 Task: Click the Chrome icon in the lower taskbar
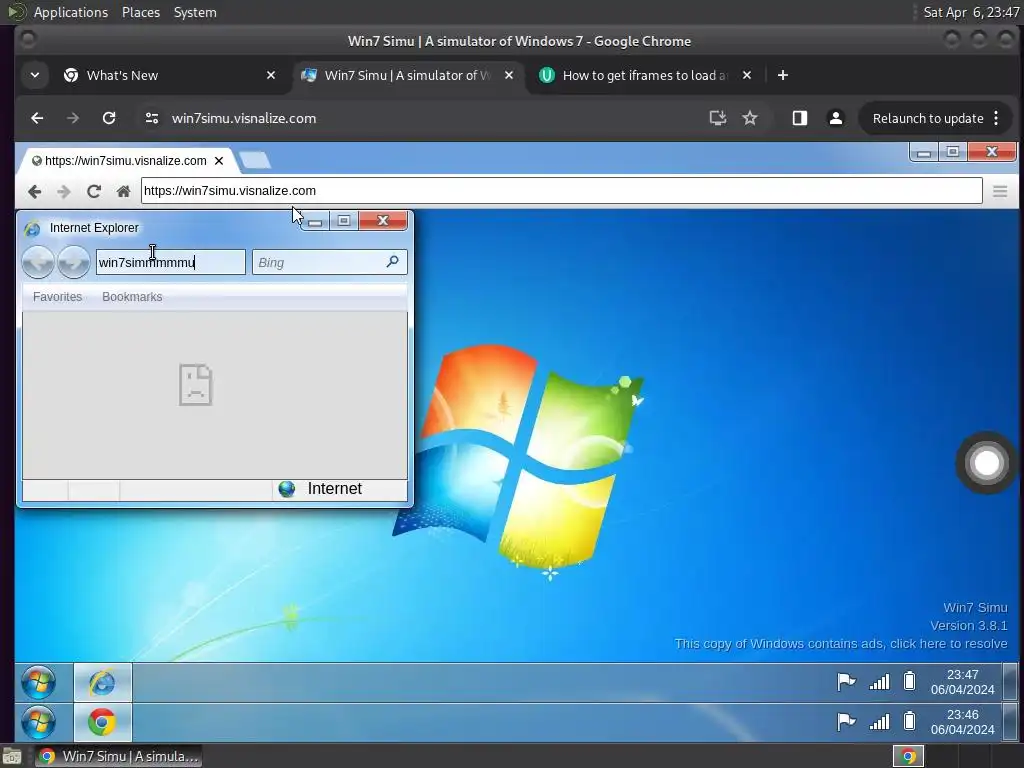click(x=103, y=722)
